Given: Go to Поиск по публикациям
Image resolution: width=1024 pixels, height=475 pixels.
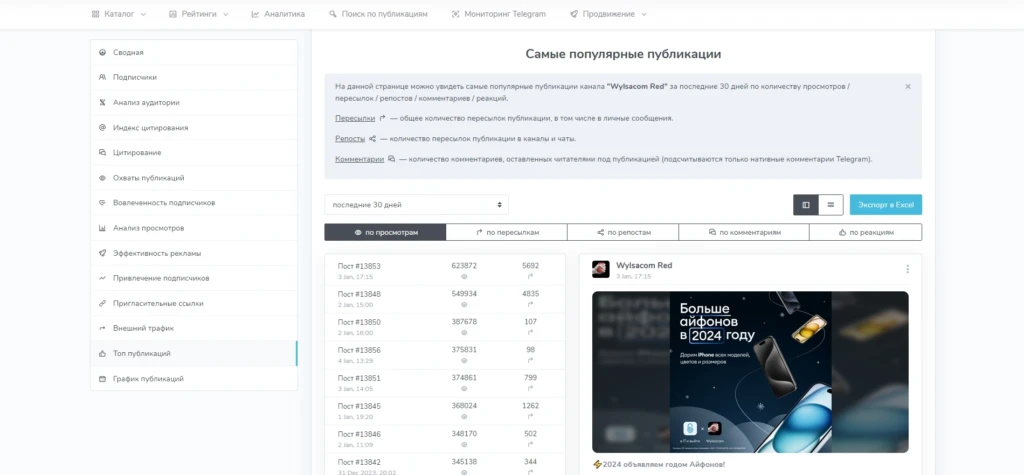Looking at the screenshot, I should [x=378, y=14].
